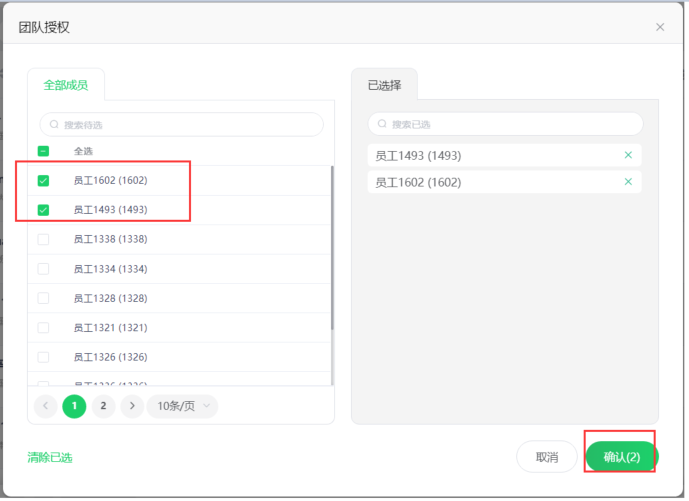
Task: Toggle the 全选 select-all checkbox
Action: [x=43, y=151]
